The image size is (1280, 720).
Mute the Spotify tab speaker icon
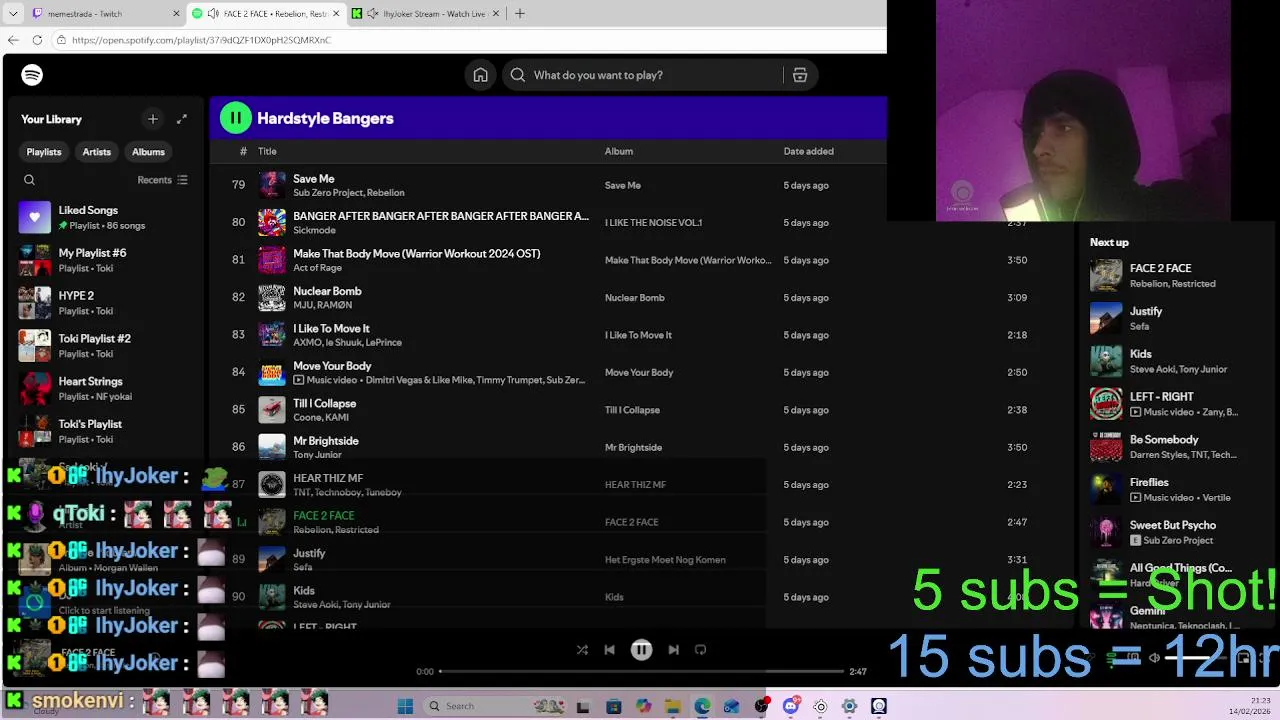tap(213, 14)
